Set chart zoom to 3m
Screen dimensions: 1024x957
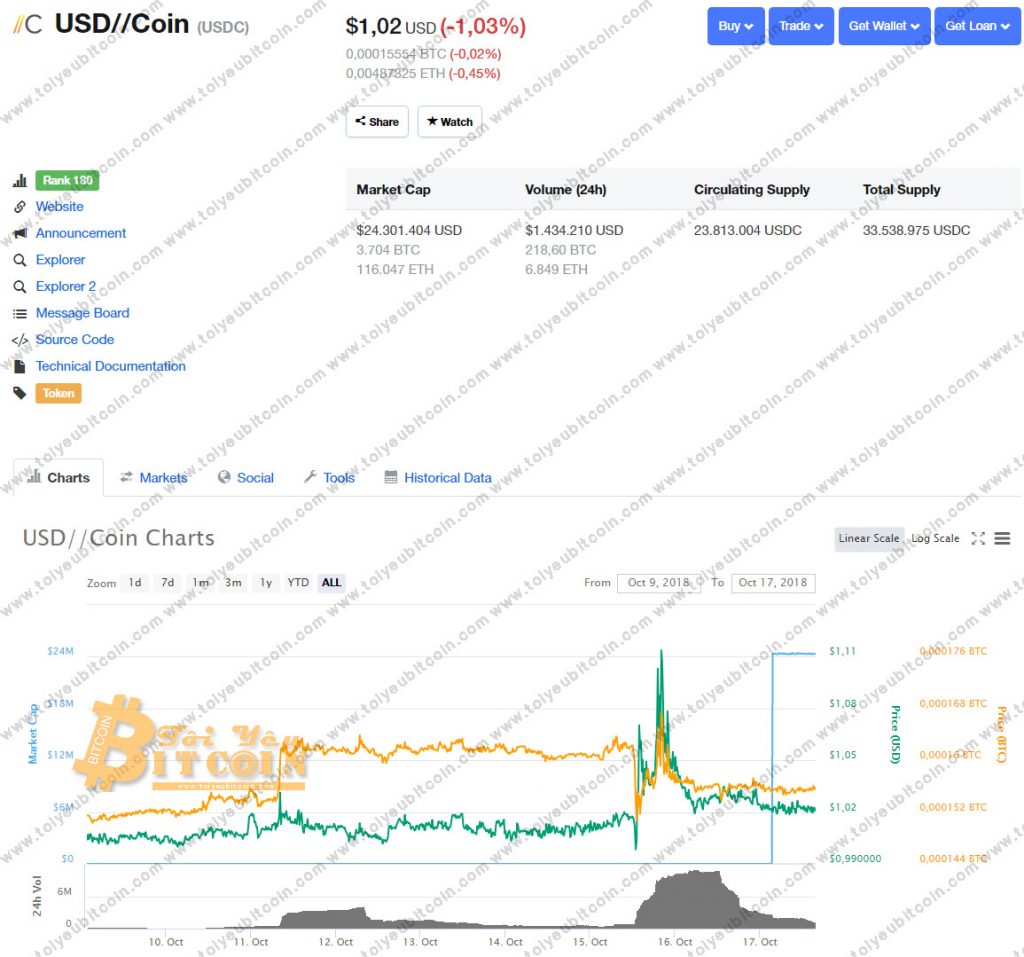click(x=233, y=583)
